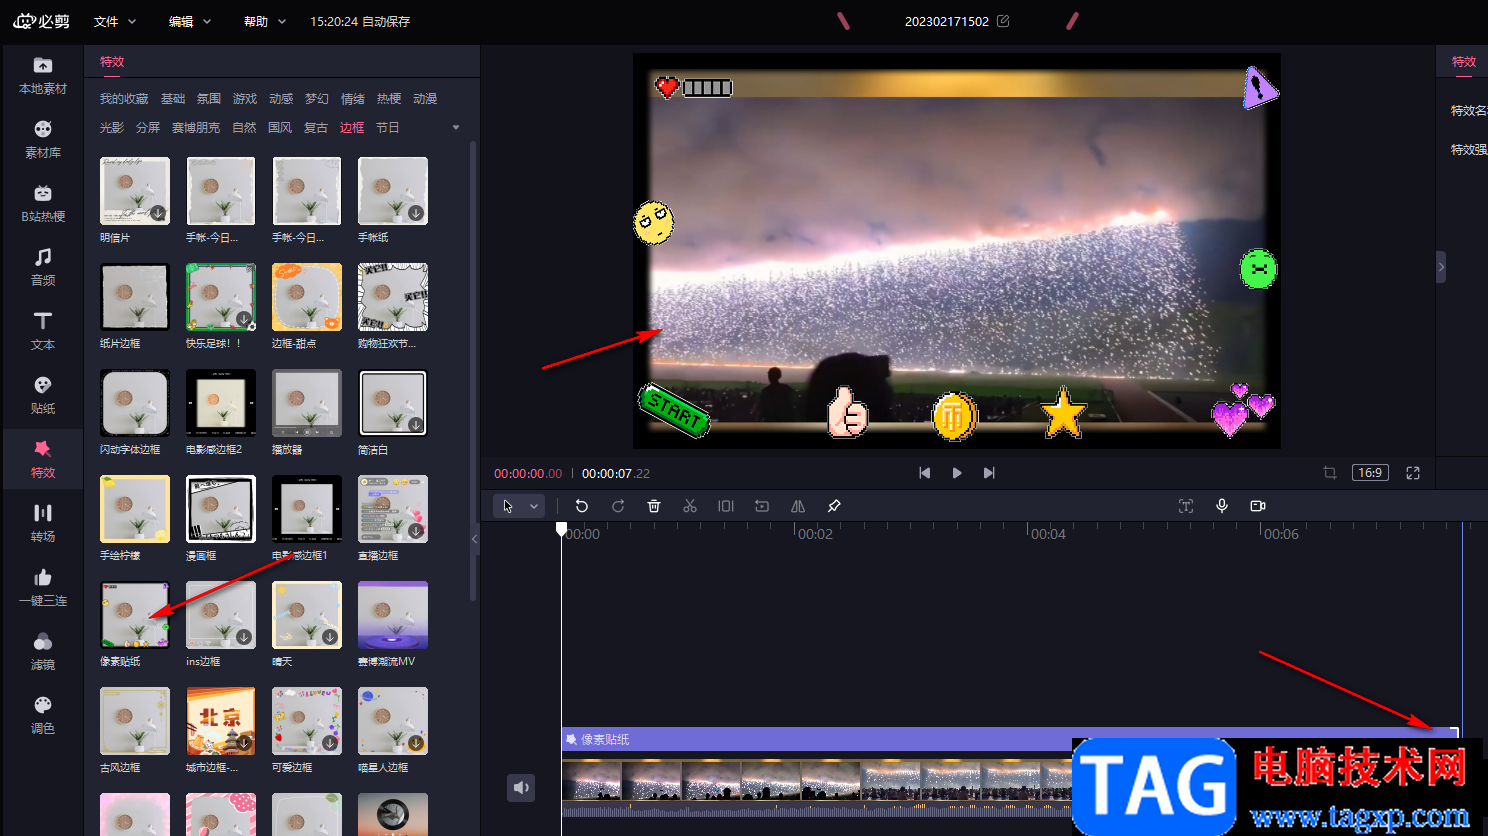
Task: Click the mirror flip toolbar icon
Action: 798,506
